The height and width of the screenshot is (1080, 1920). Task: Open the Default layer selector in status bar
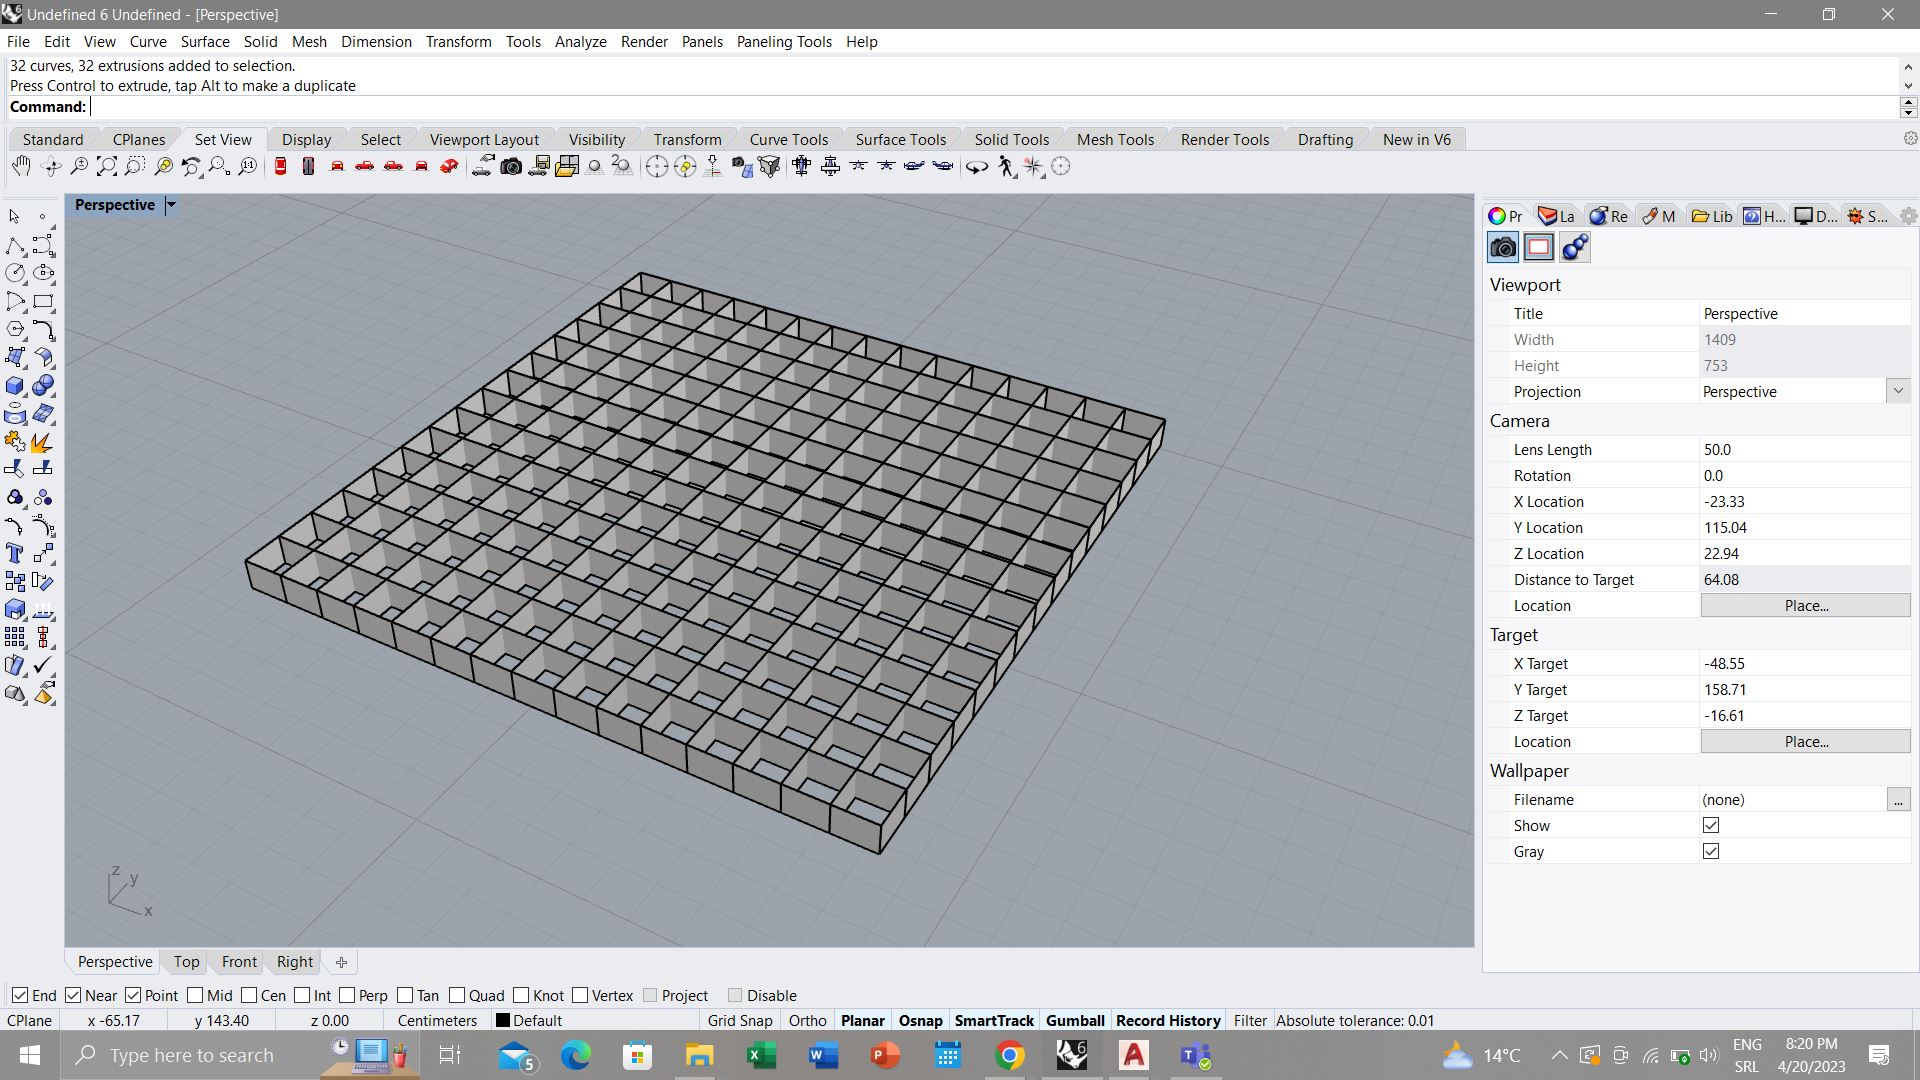pos(530,1021)
